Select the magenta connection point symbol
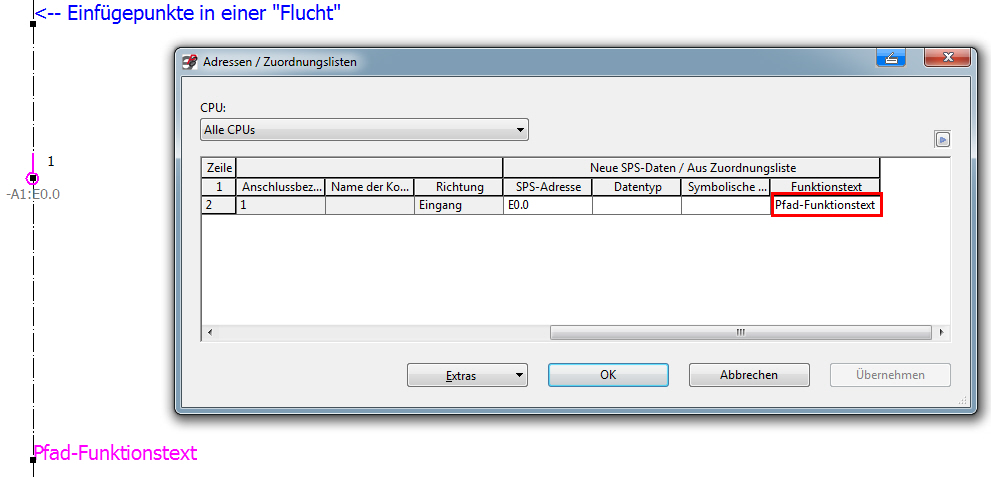 [x=33, y=178]
